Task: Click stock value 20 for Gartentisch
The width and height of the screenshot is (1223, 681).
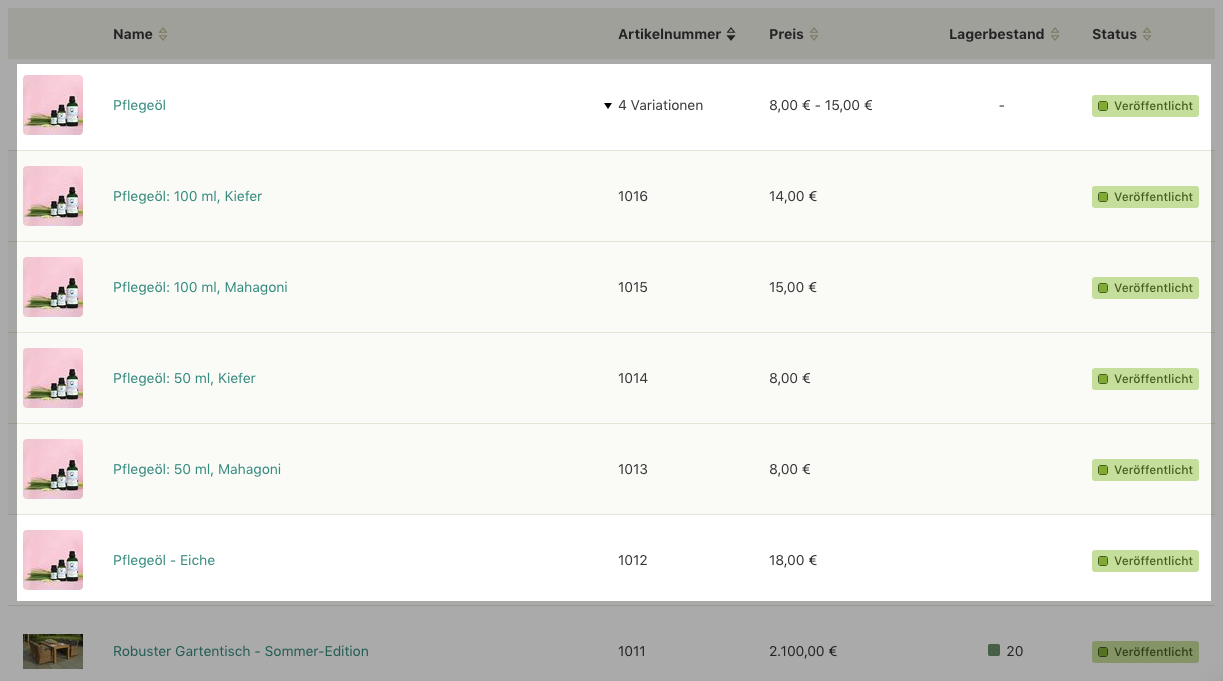Action: (1014, 651)
